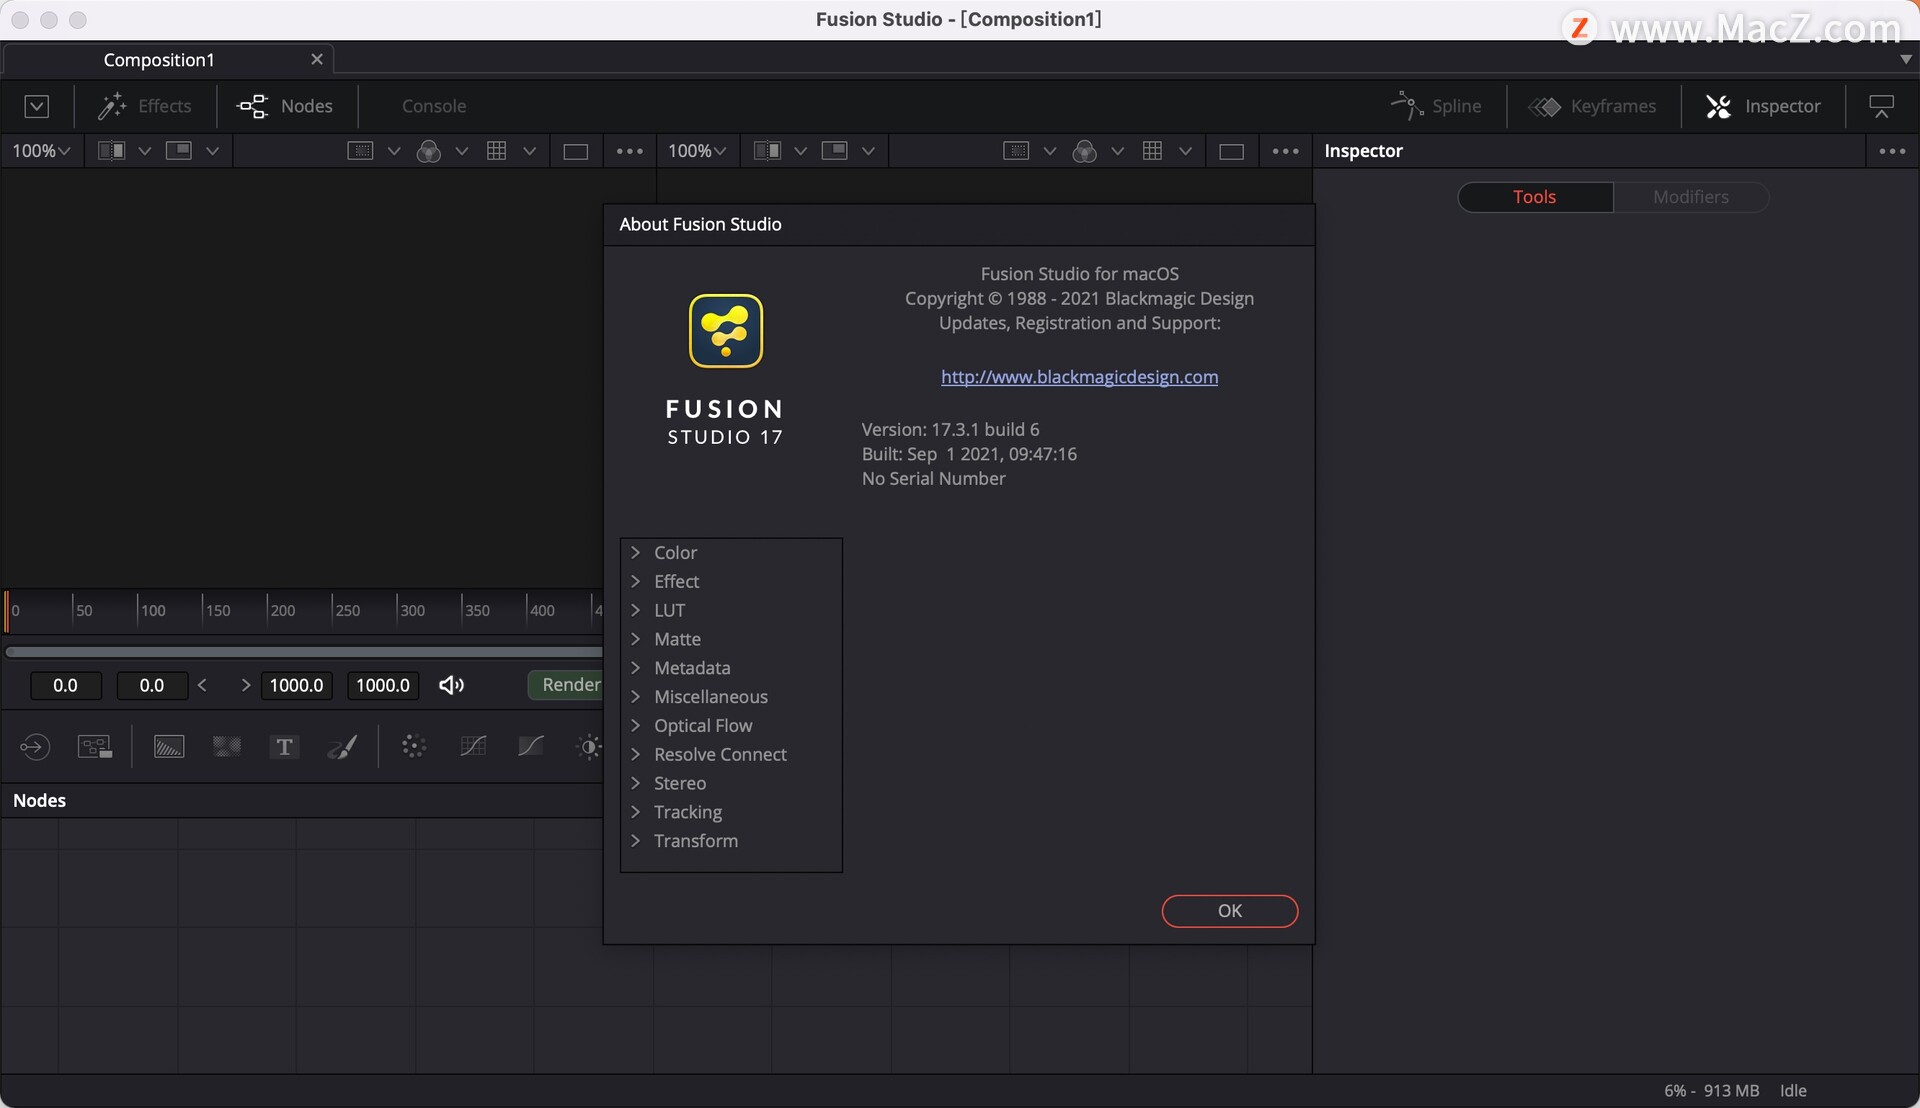Expand the Tracking category
This screenshot has height=1108, width=1920.
click(635, 812)
